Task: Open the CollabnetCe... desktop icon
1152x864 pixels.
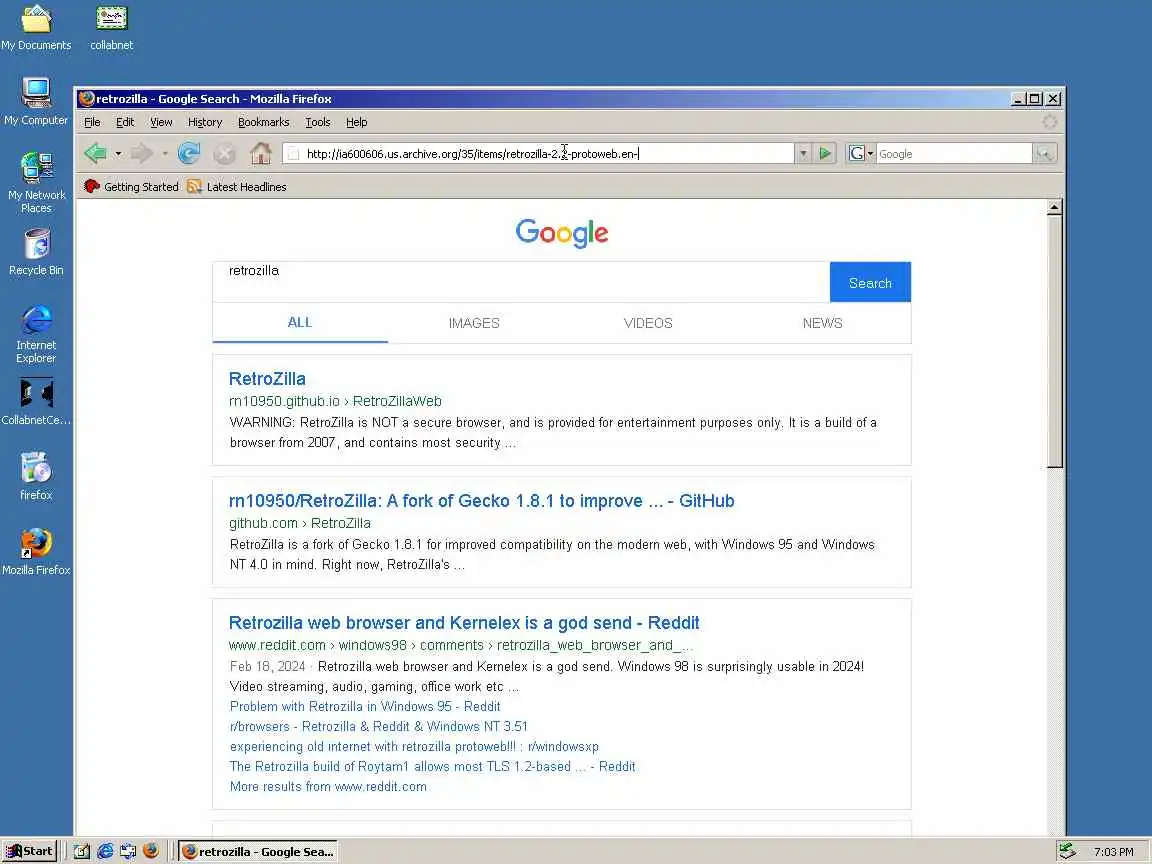Action: (36, 401)
